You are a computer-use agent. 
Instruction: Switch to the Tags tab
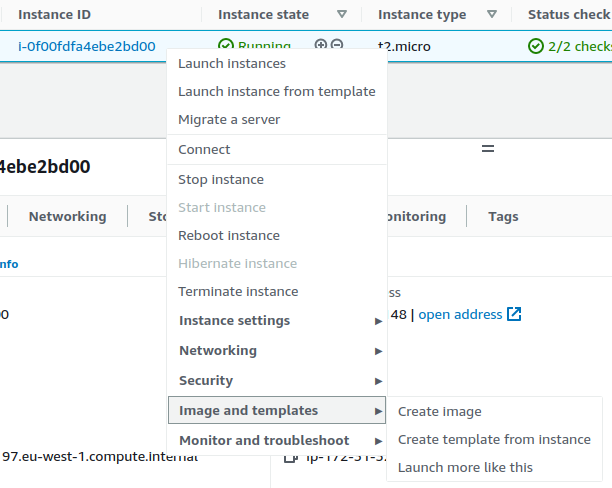(503, 217)
